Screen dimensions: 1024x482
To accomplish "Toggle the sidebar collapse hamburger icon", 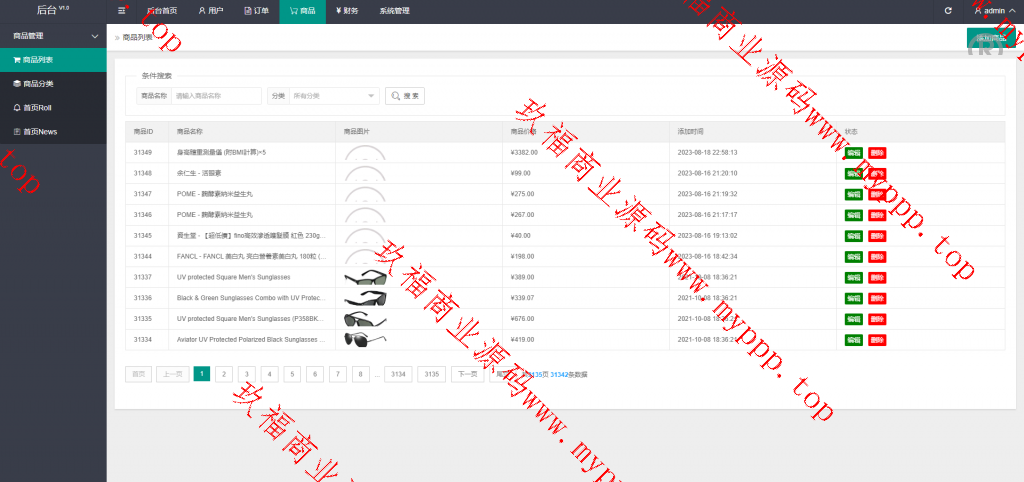I will (x=121, y=11).
